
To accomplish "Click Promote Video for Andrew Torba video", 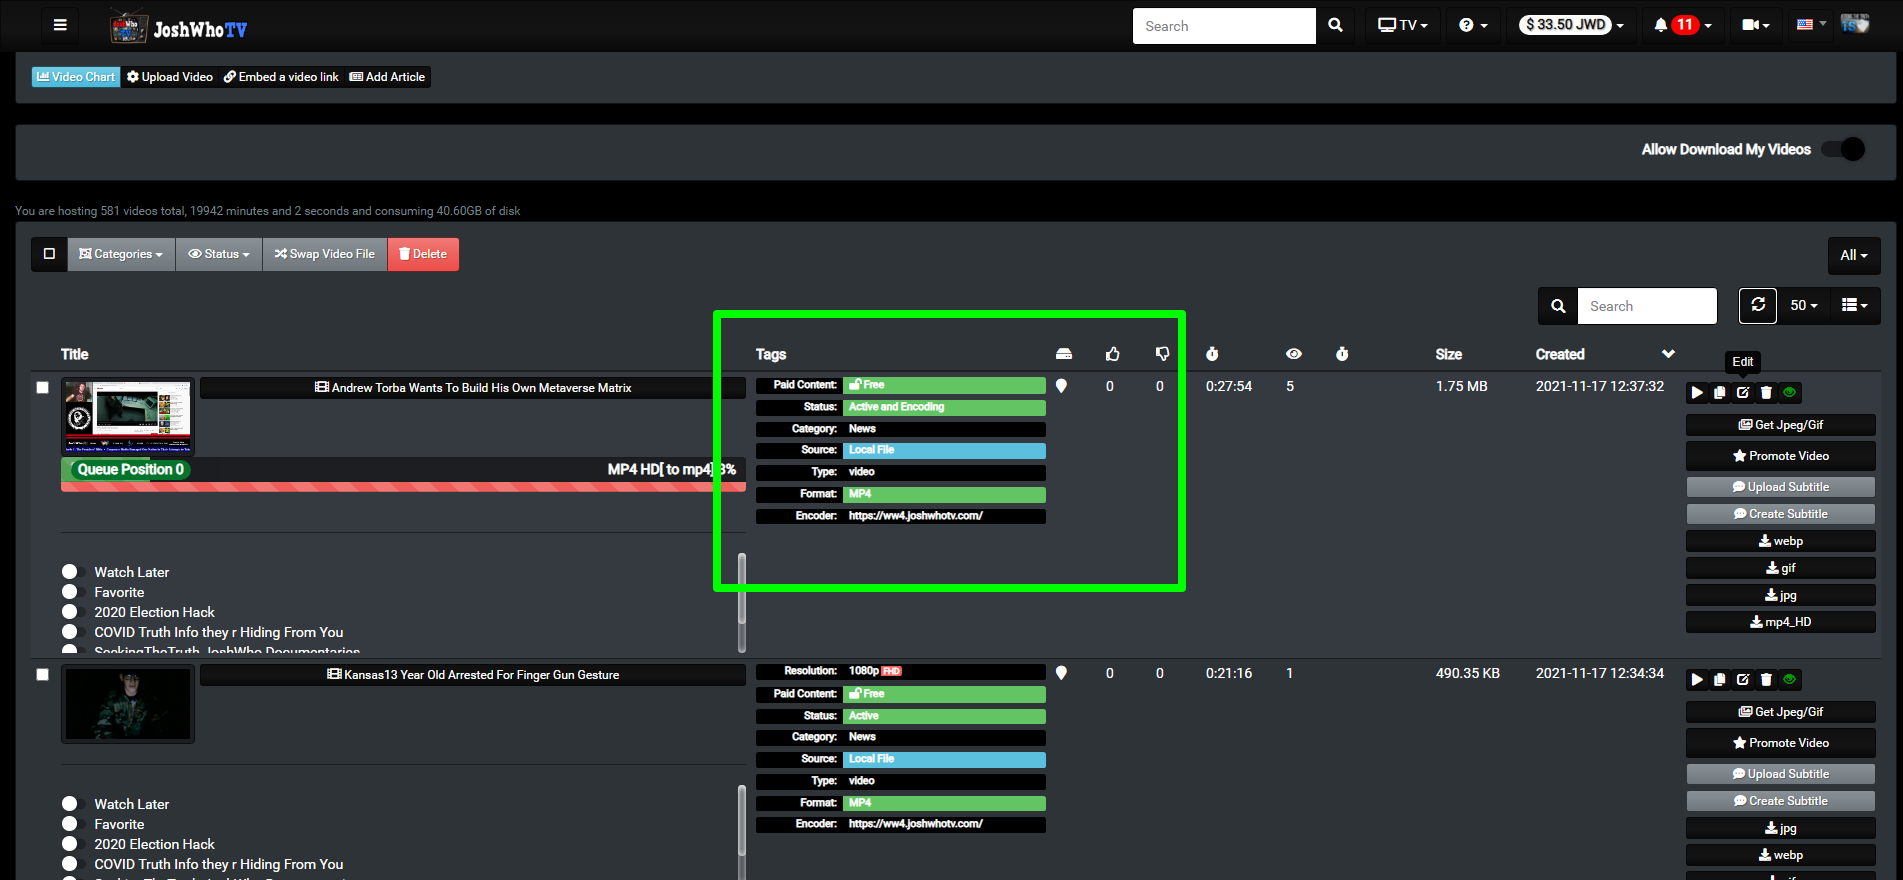I will 1781,456.
